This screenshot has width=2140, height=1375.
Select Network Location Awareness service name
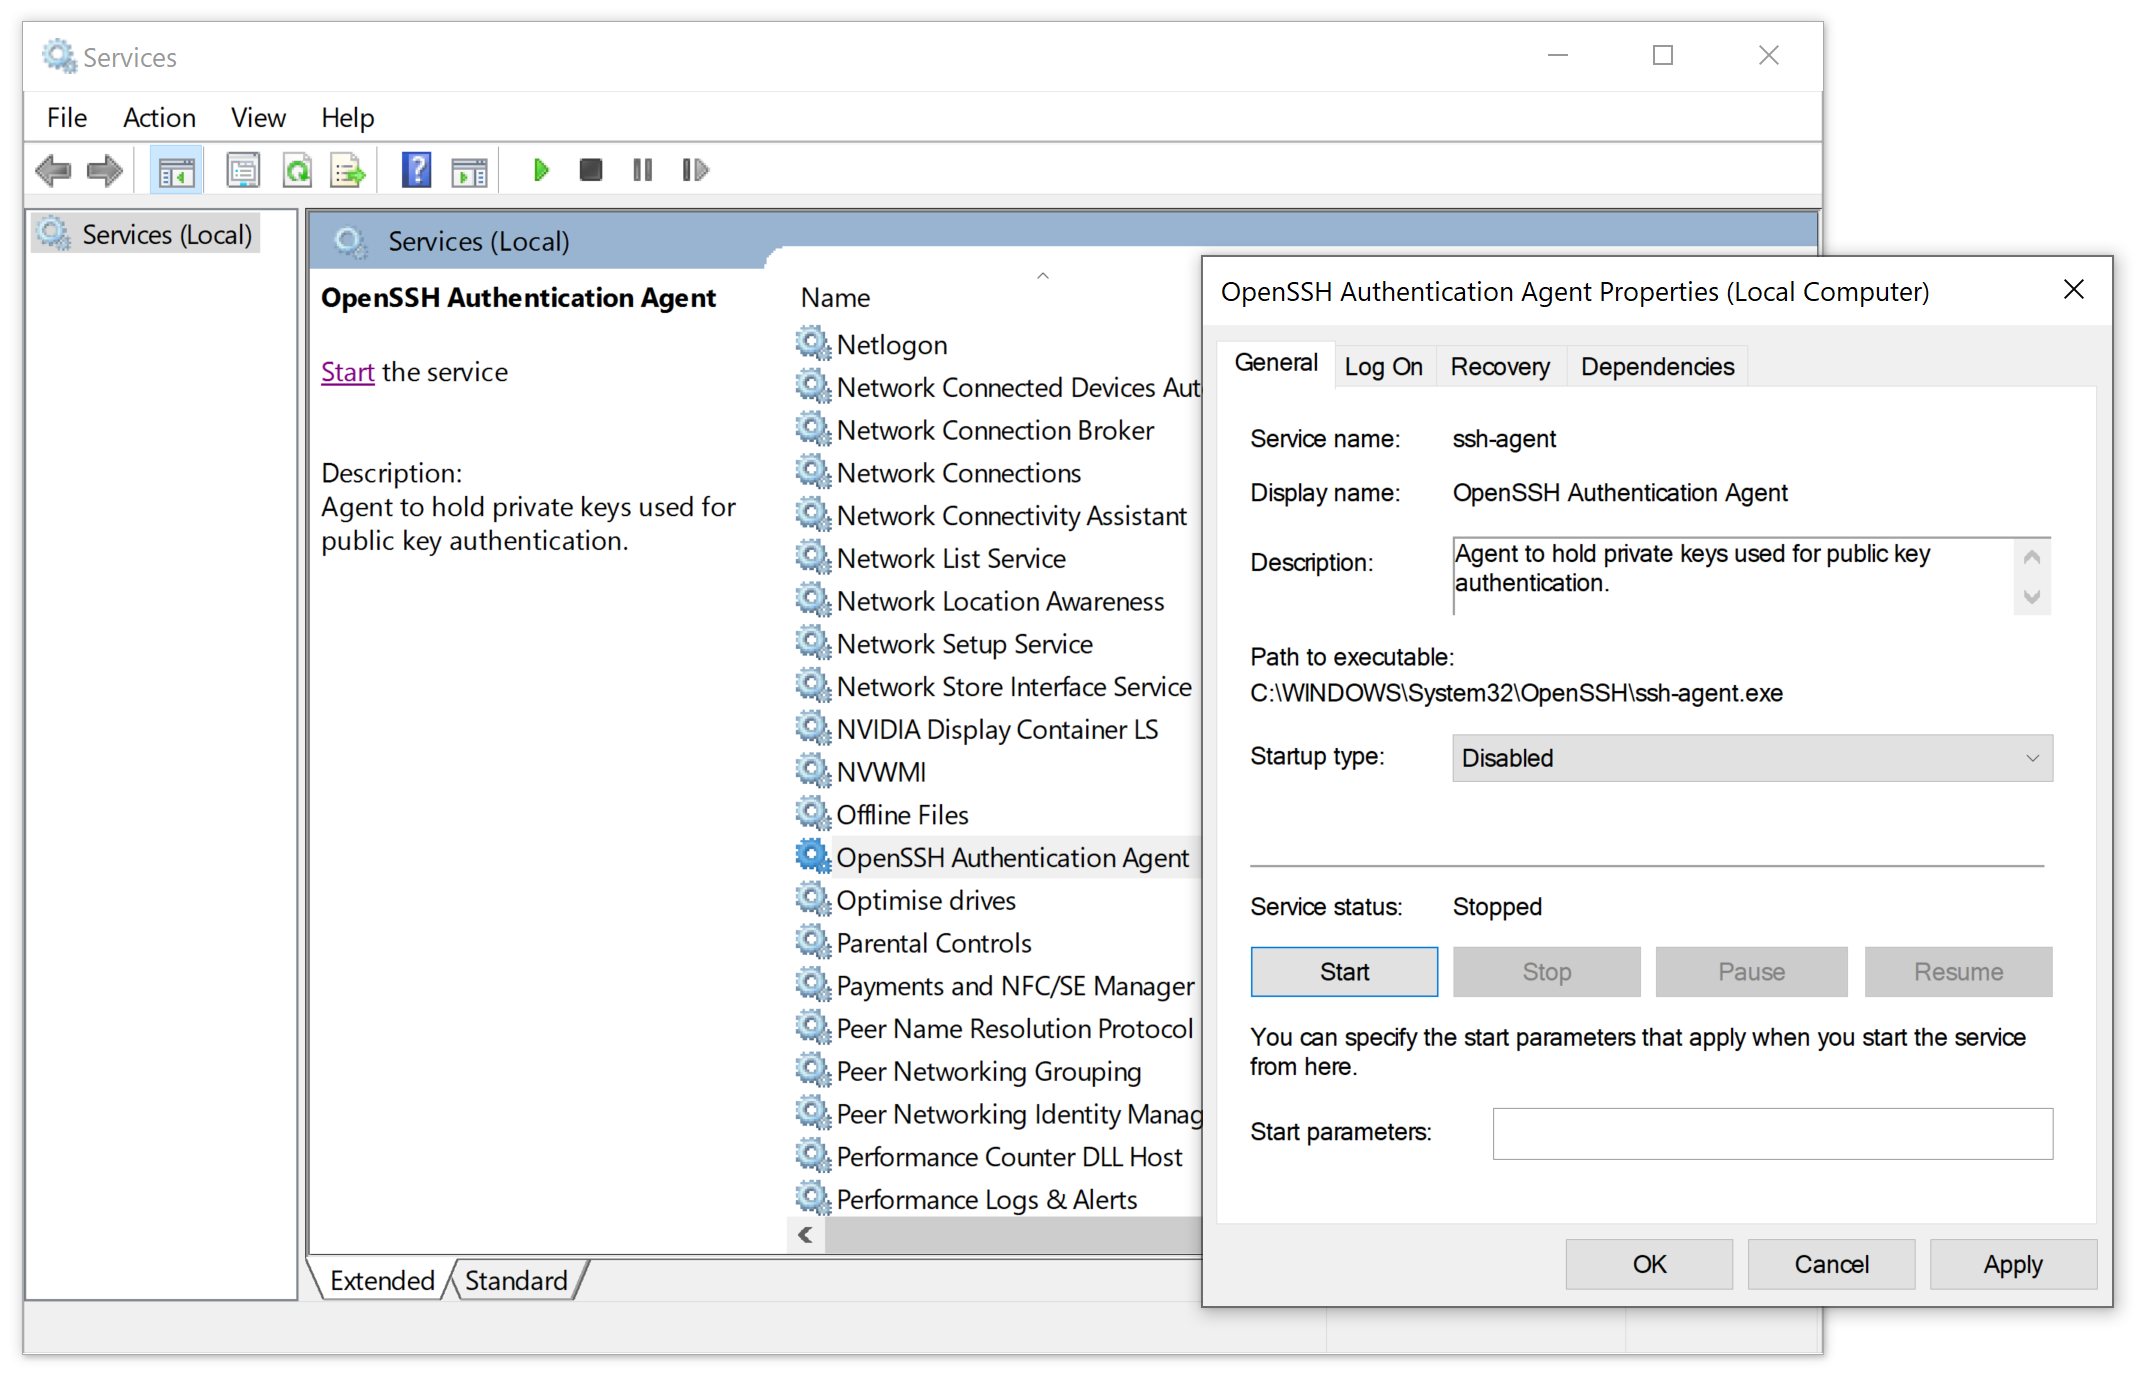1000,601
